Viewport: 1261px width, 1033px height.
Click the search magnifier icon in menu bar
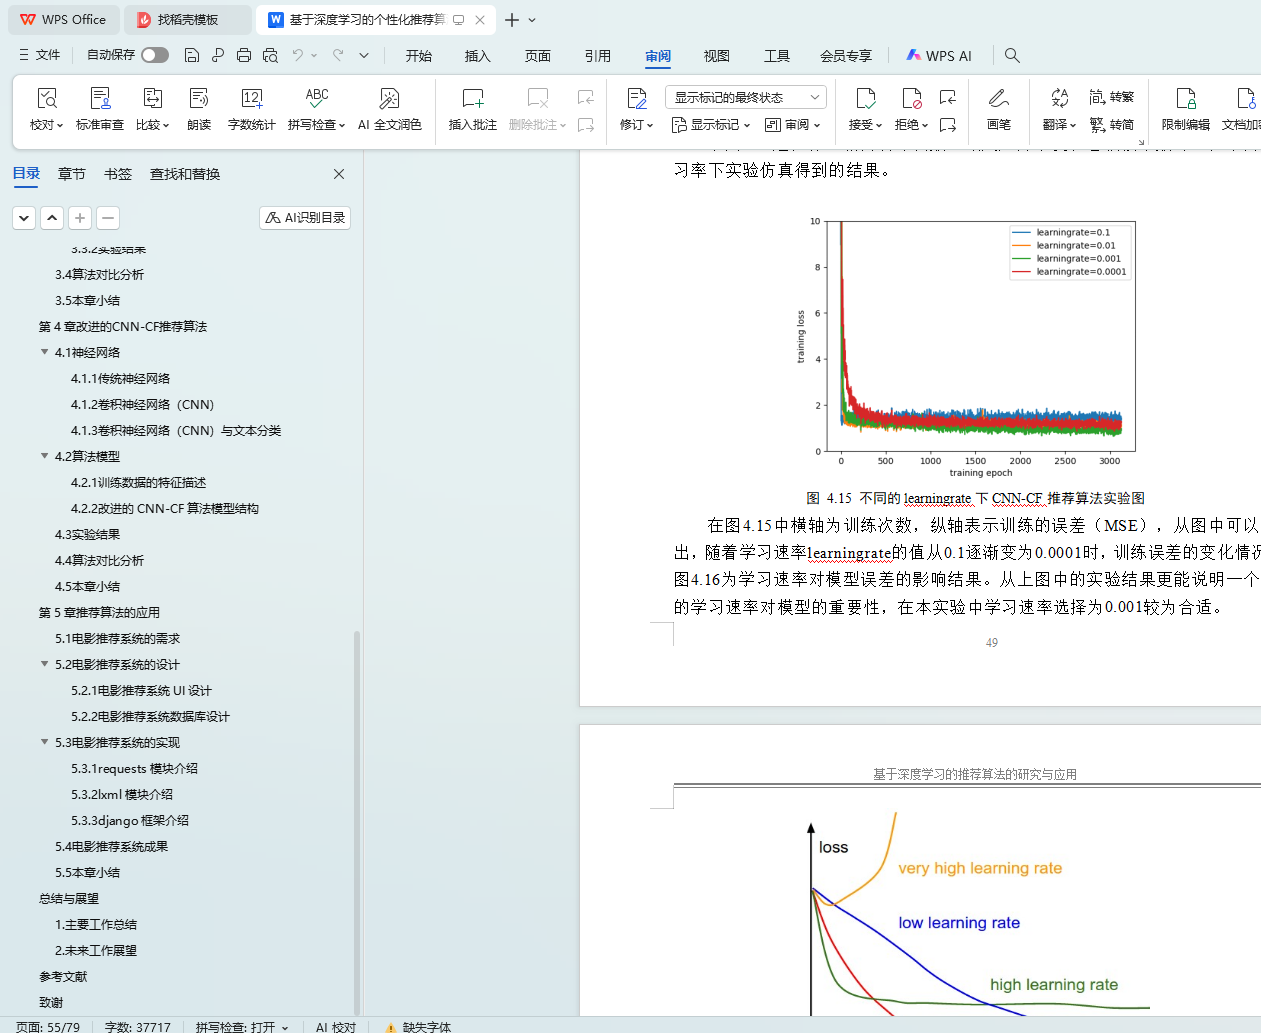[x=1012, y=56]
